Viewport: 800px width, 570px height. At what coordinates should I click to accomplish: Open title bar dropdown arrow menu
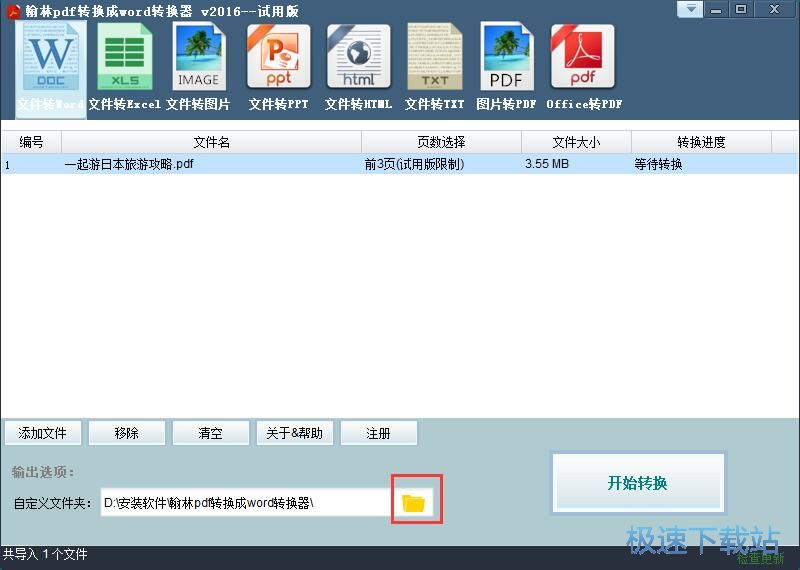click(x=690, y=9)
